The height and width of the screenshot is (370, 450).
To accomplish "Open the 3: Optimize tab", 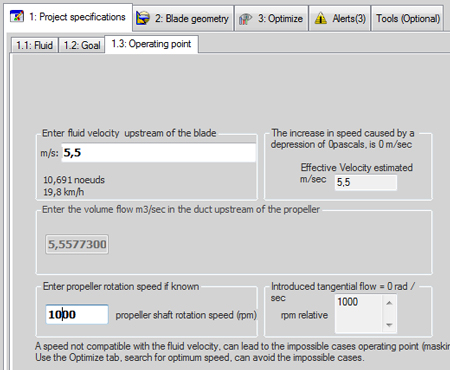I will tap(271, 18).
